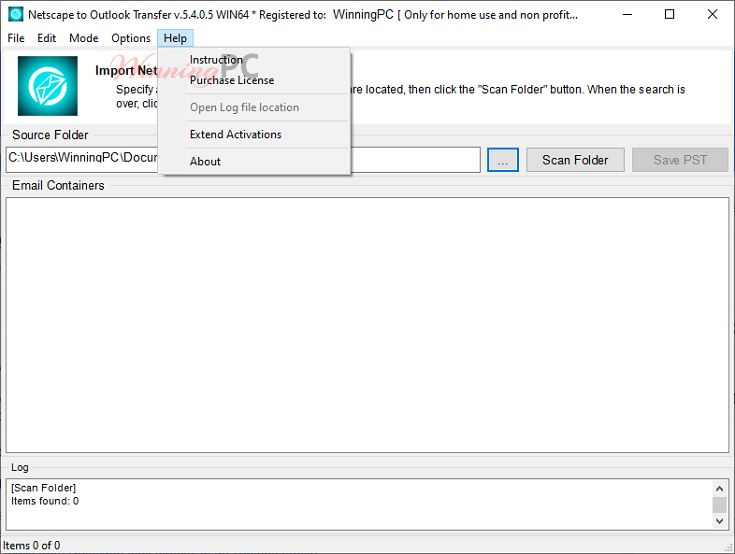Click the "Items 0 of 0" status text
Screen dimensions: 735x554
click(x=31, y=546)
